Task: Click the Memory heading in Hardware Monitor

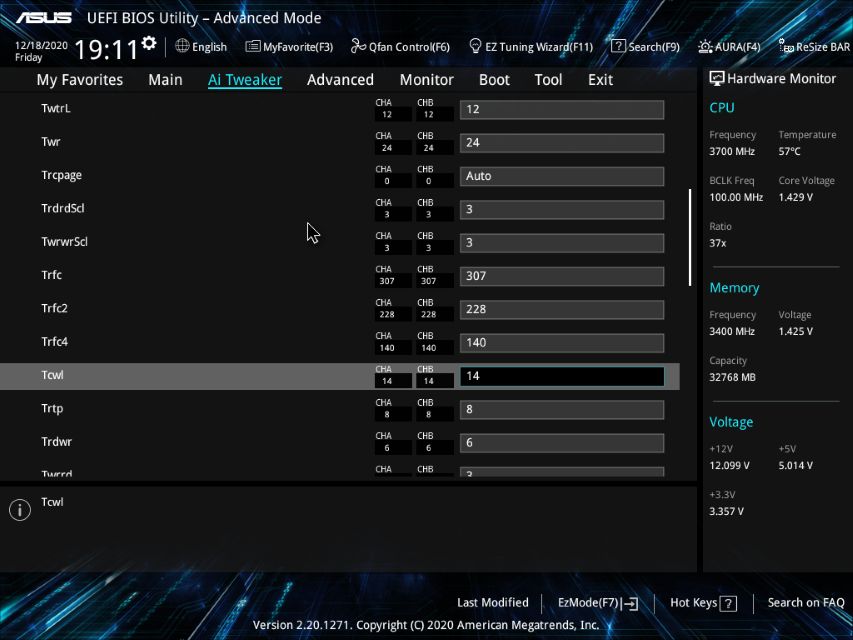Action: pos(734,288)
